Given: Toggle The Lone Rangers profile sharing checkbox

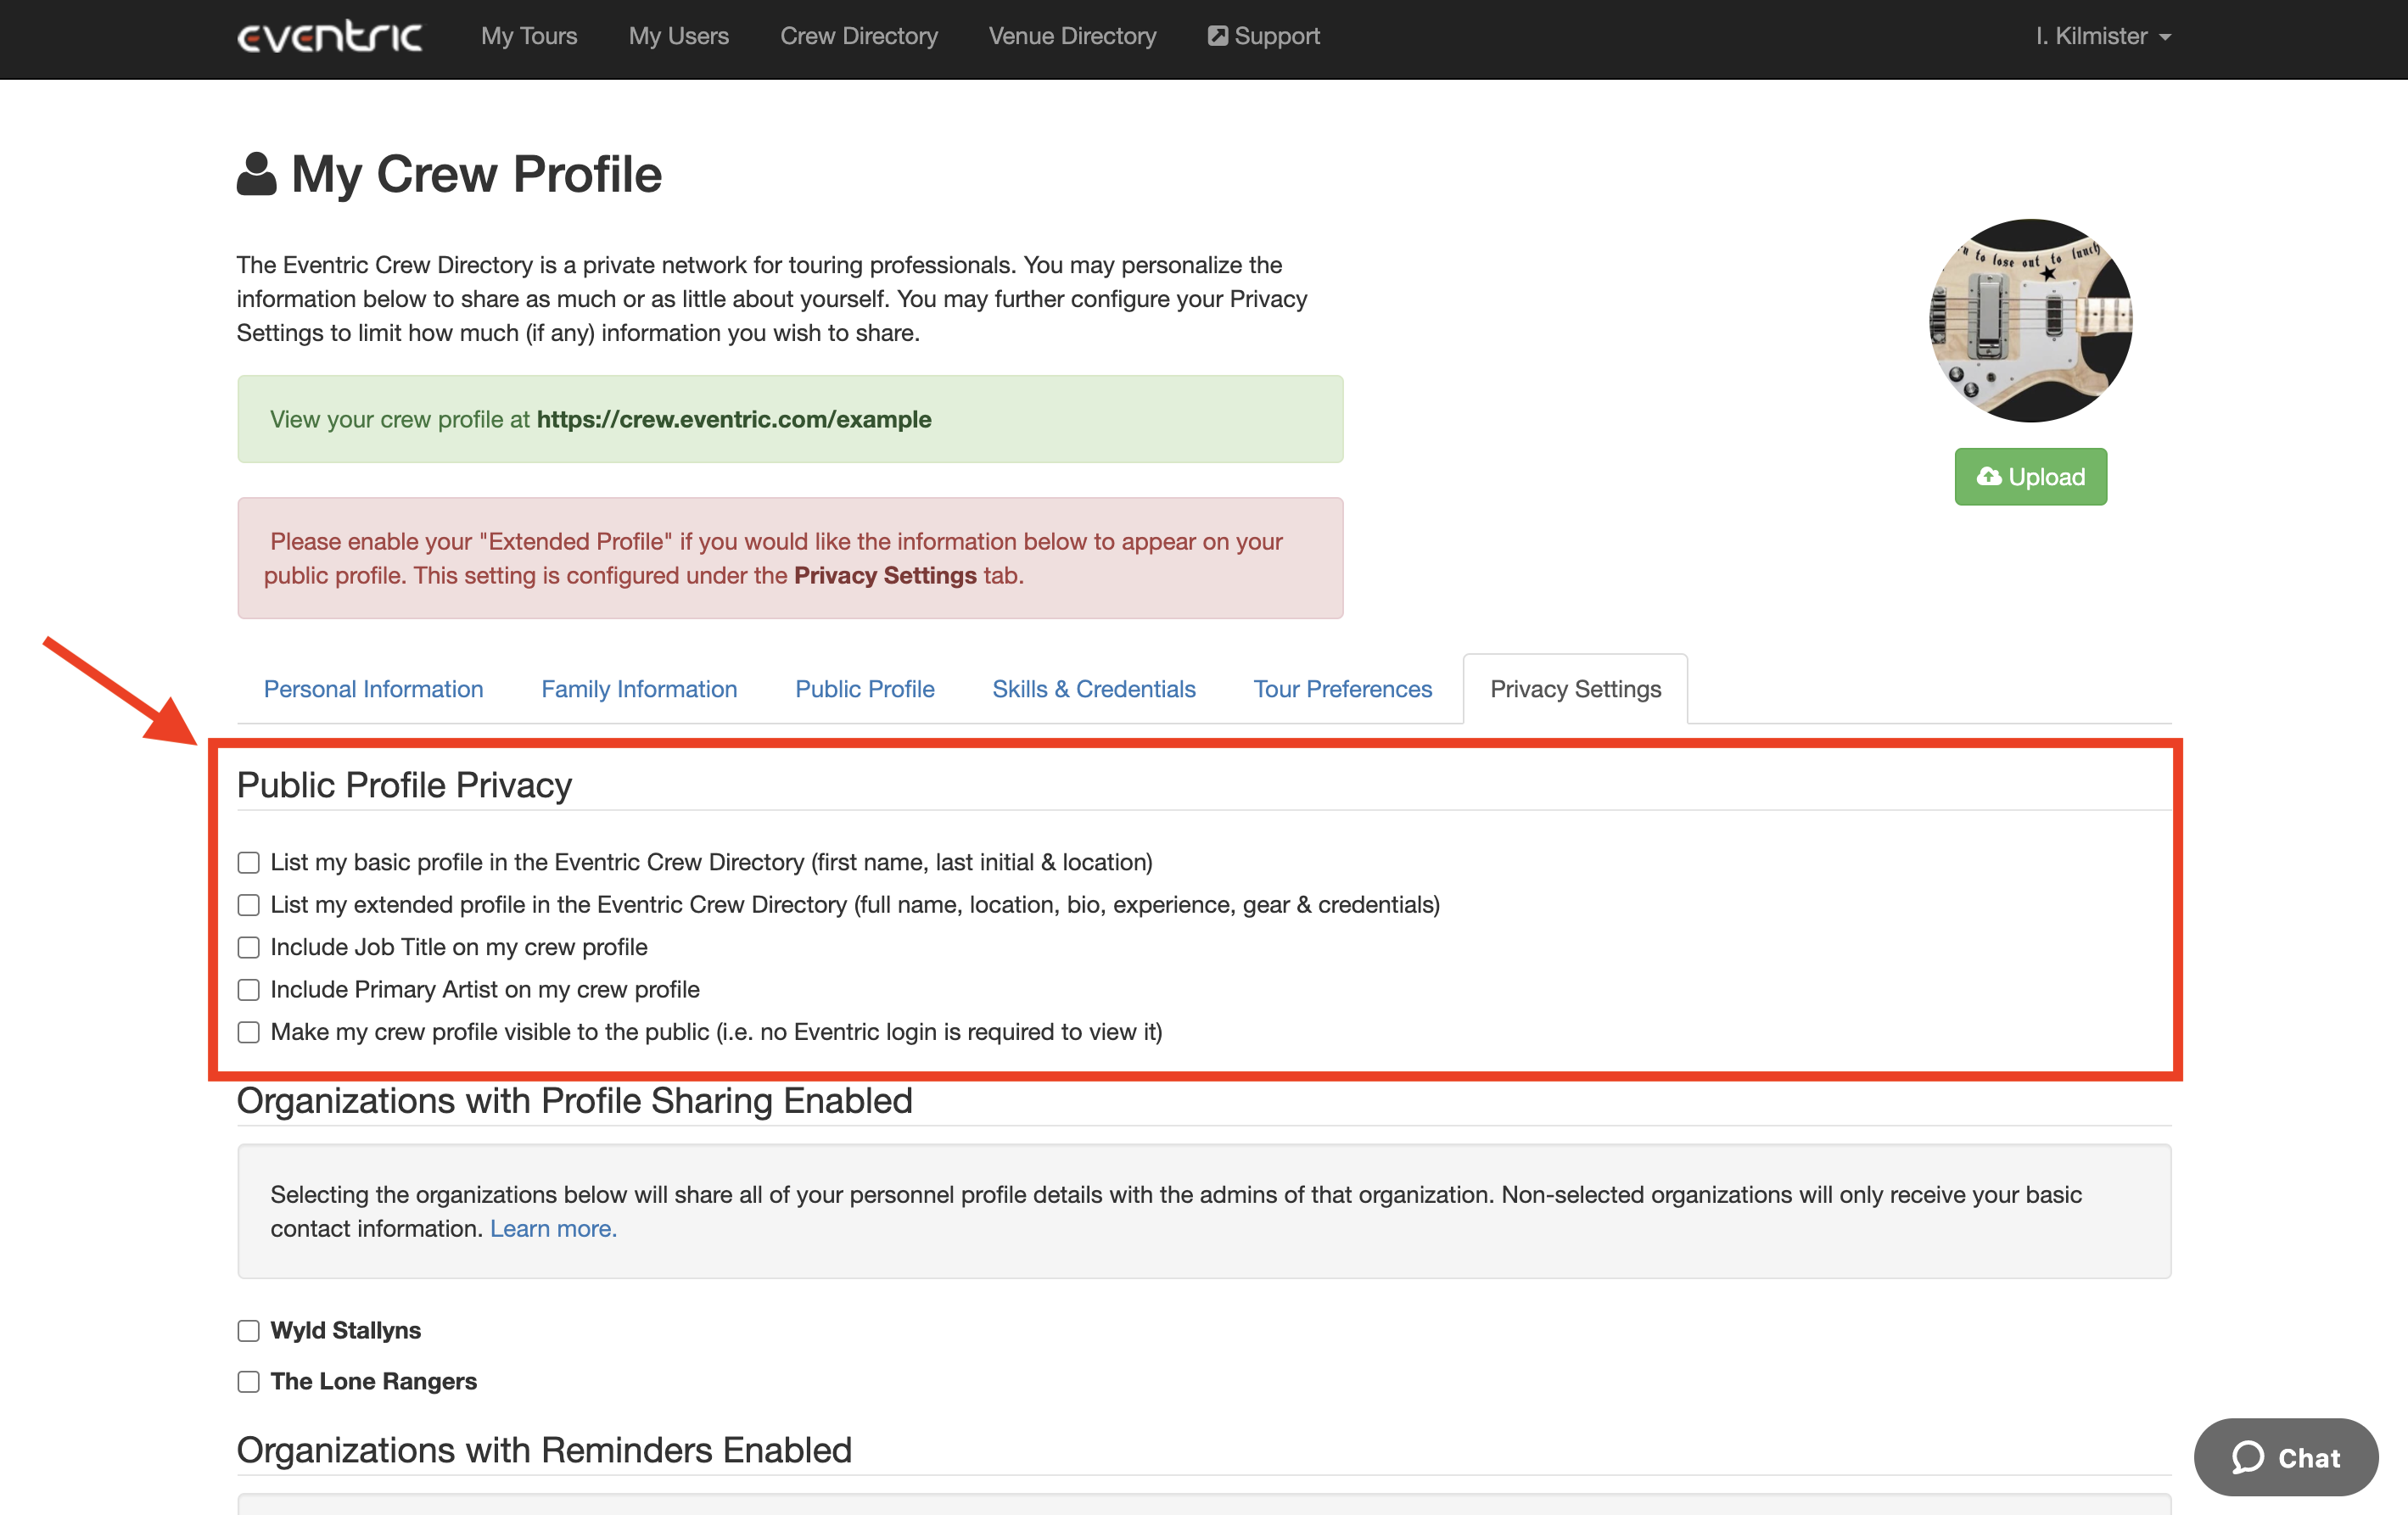Looking at the screenshot, I should click(248, 1382).
